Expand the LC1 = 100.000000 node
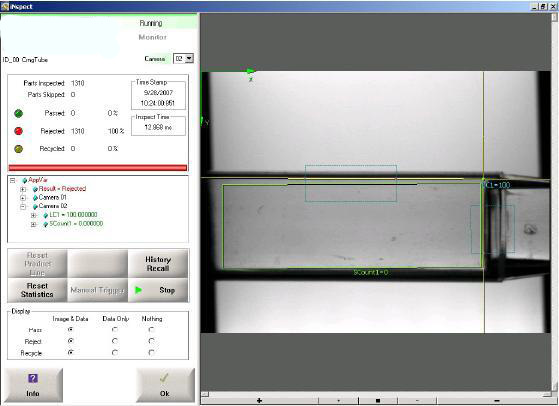559x406 pixels. (34, 215)
